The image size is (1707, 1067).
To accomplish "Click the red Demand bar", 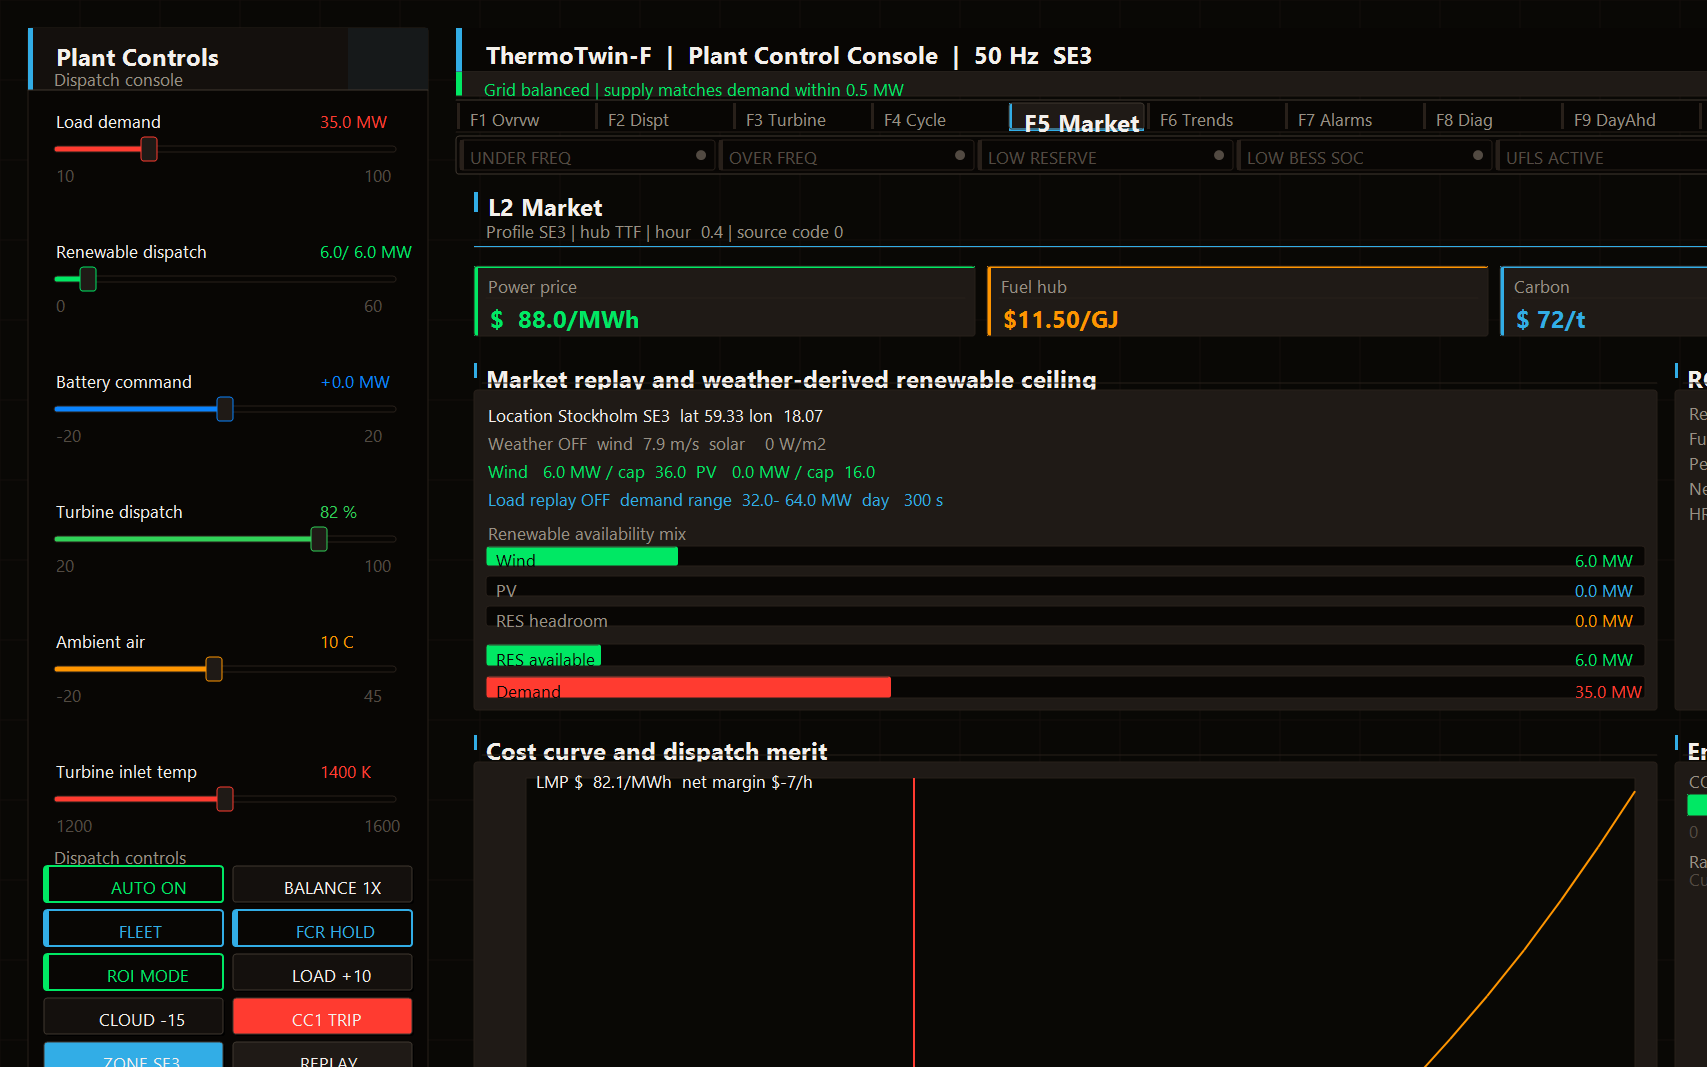I will tap(688, 688).
